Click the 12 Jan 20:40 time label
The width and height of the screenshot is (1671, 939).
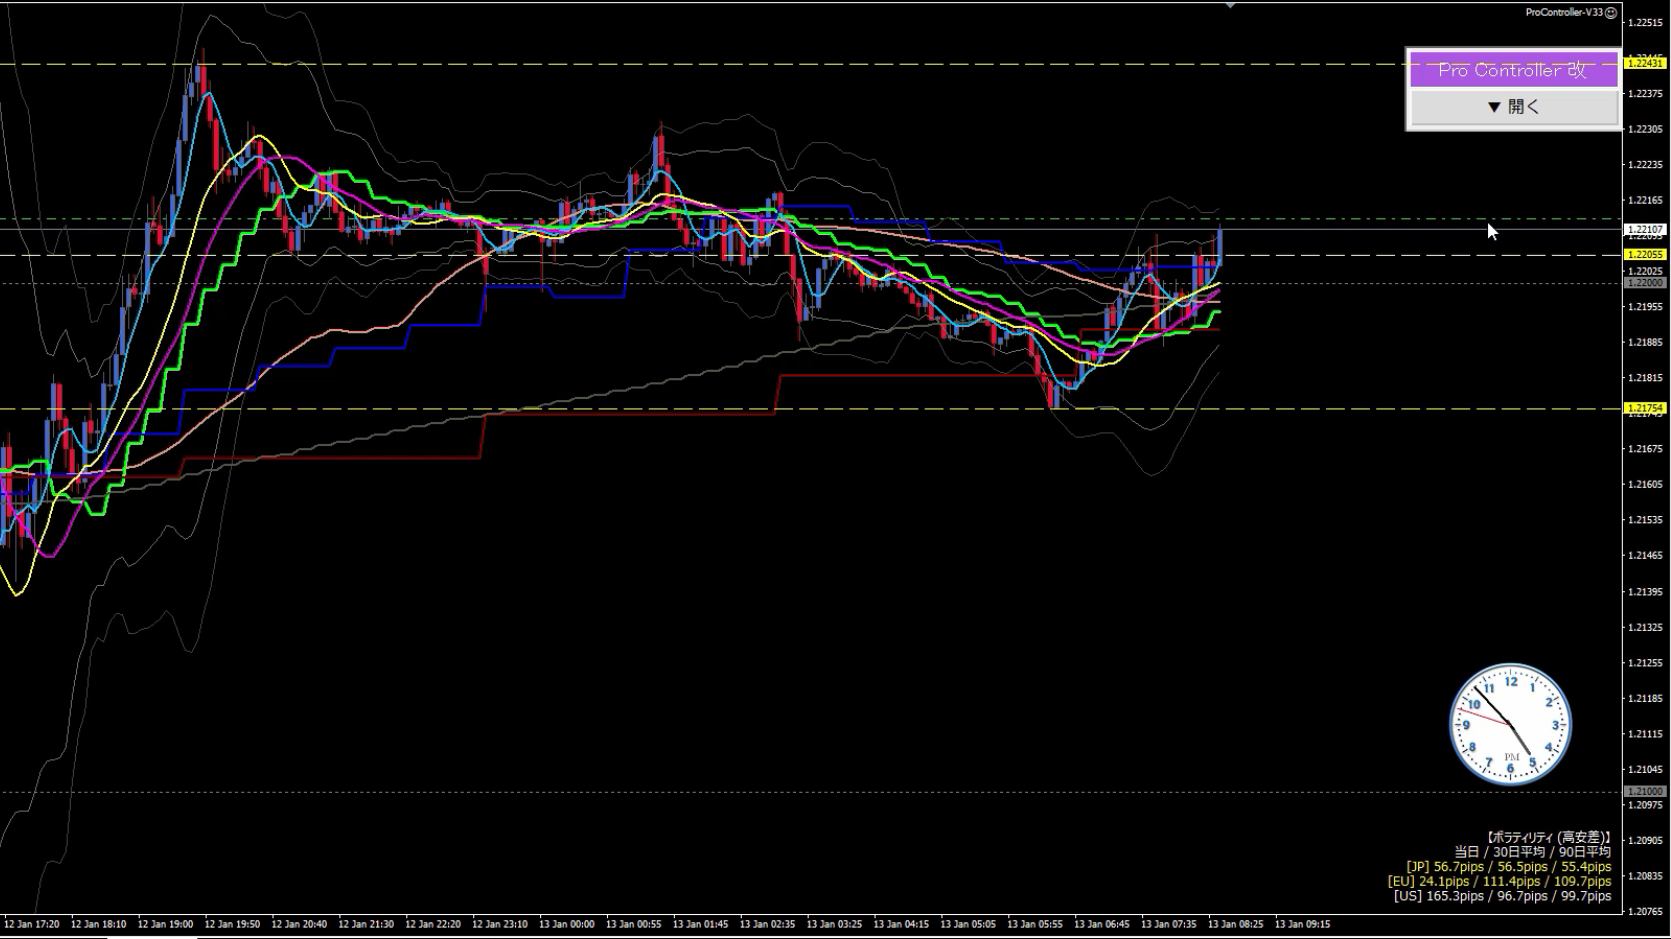point(299,924)
